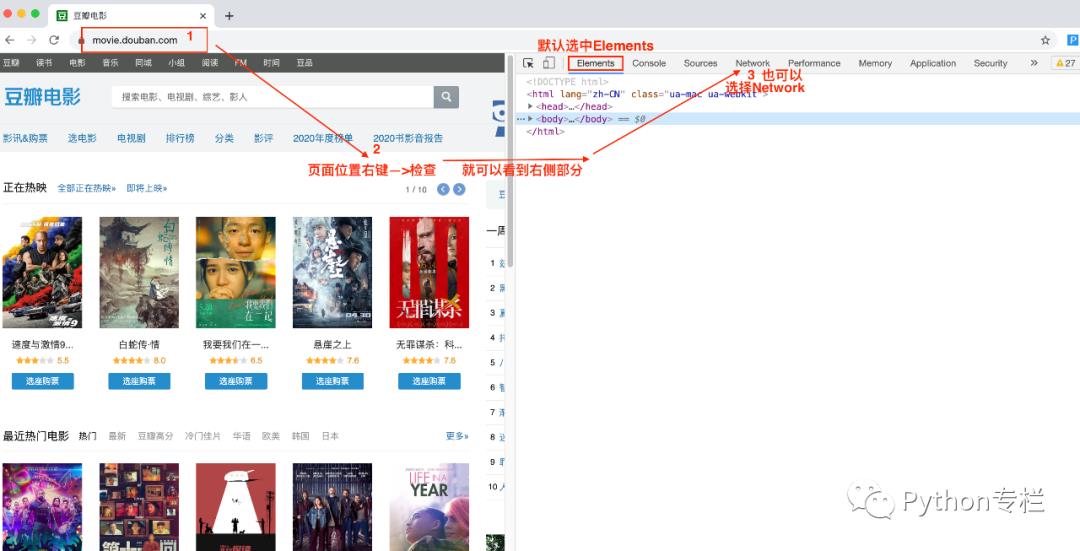The width and height of the screenshot is (1080, 551).
Task: Click the 即将上映» link
Action: coord(147,188)
